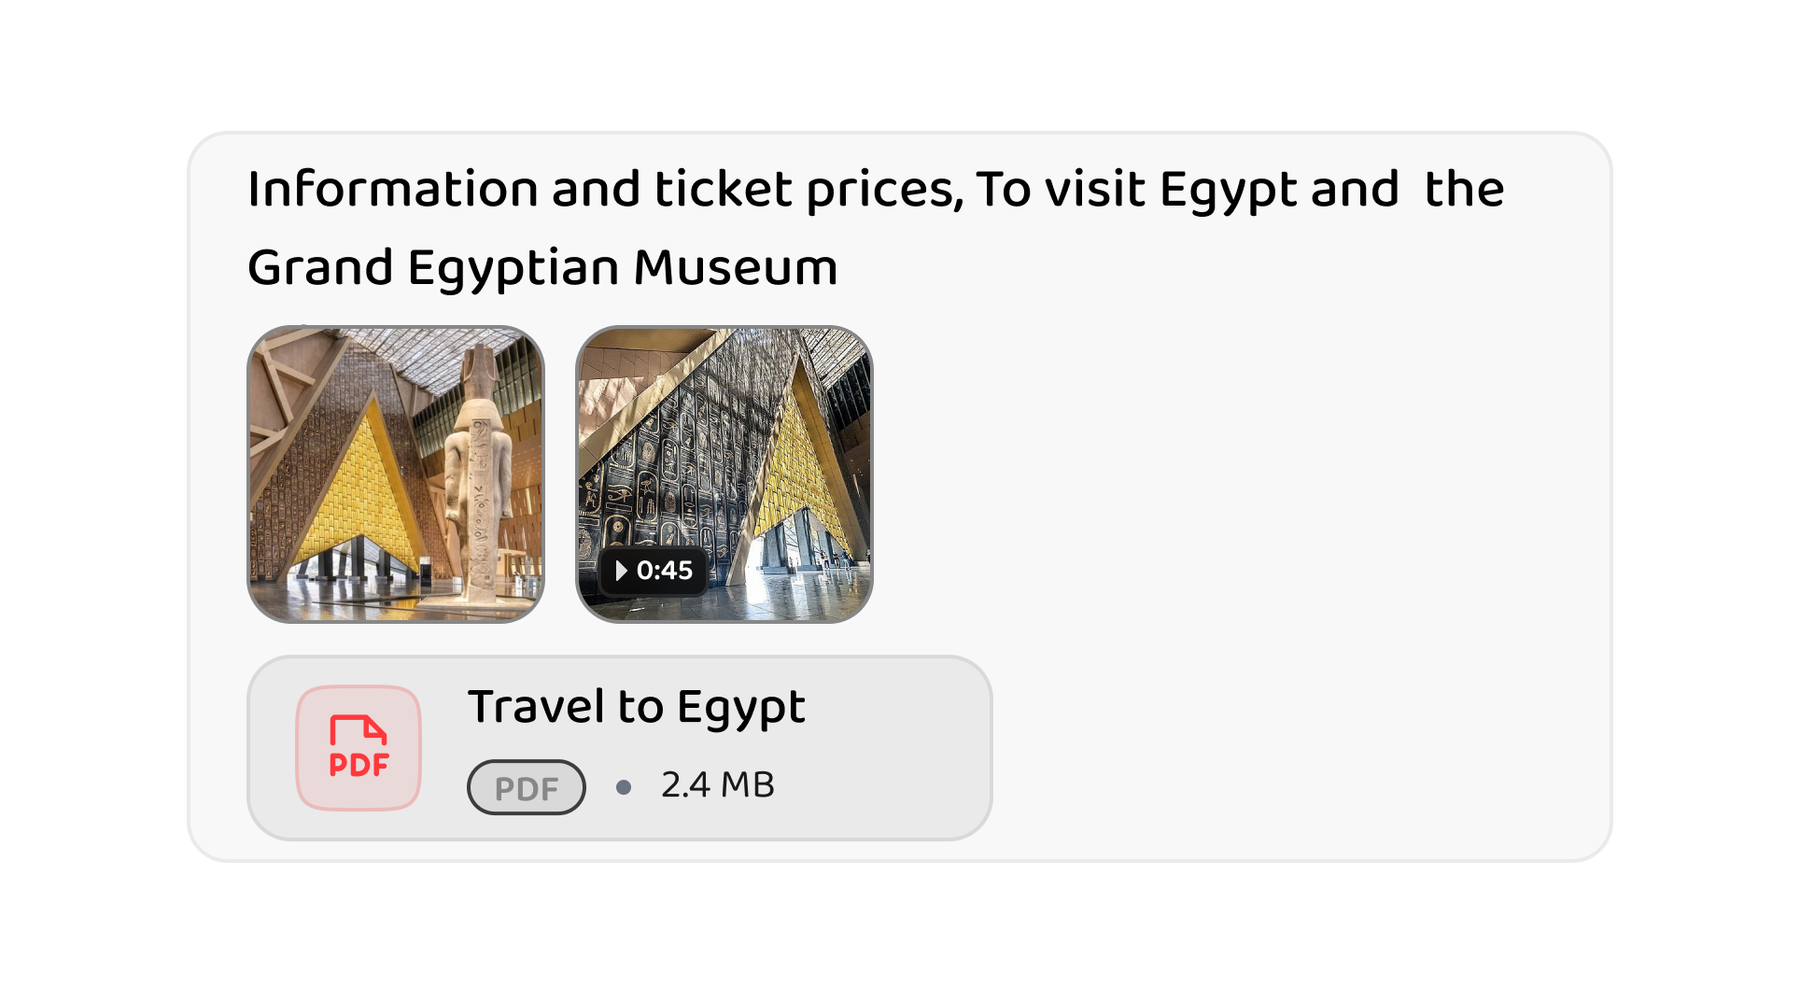Click the yellow pyramid in the video thumbnail

point(800,470)
